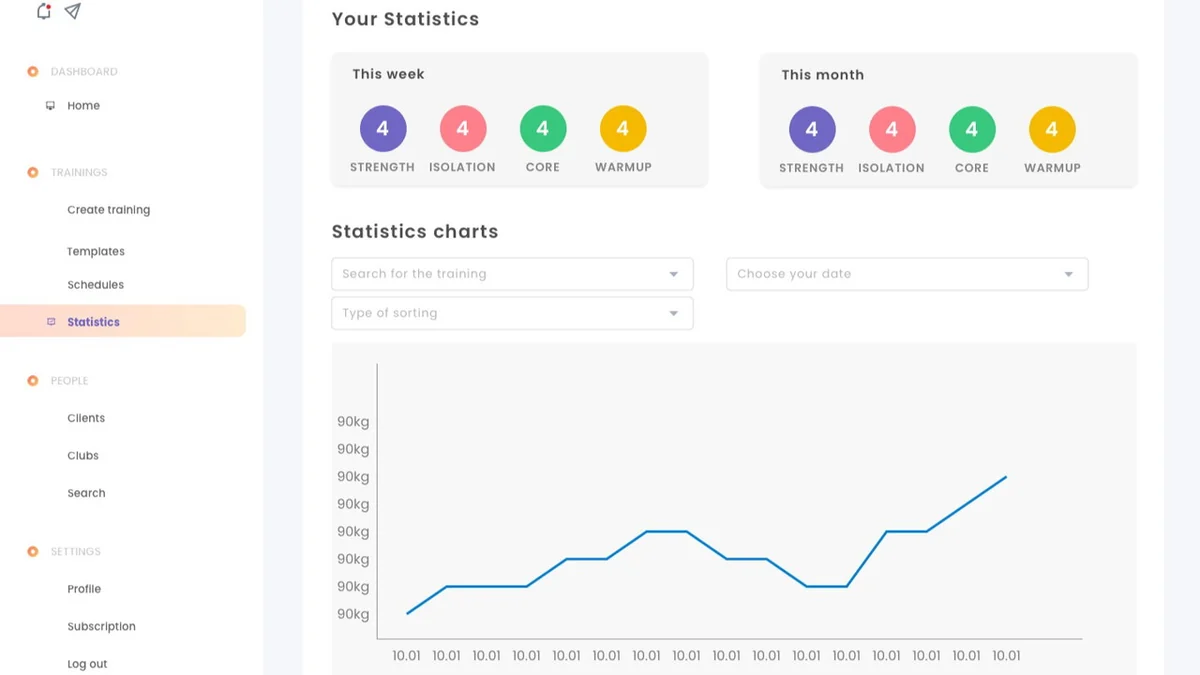Viewport: 1200px width, 675px height.
Task: Open Create training in sidebar
Action: click(x=108, y=210)
